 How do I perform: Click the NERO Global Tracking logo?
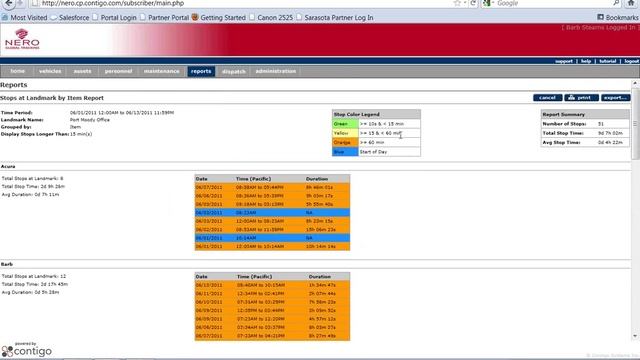pos(22,40)
